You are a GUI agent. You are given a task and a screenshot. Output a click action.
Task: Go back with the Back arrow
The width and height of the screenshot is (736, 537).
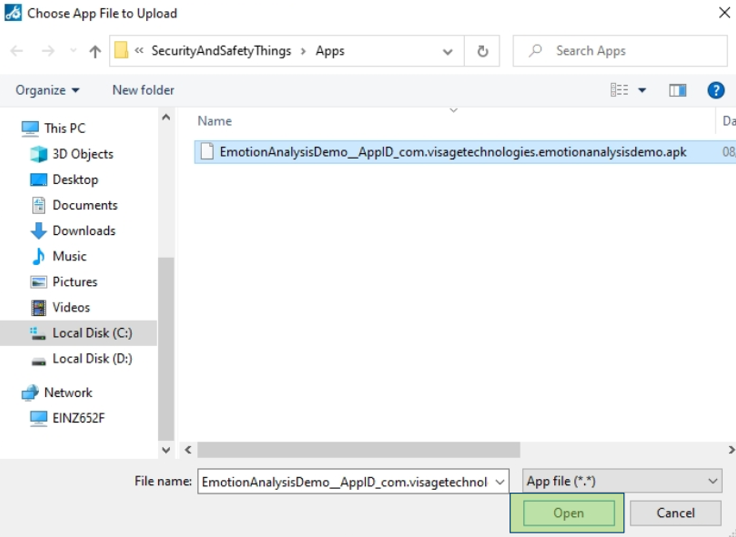click(17, 51)
